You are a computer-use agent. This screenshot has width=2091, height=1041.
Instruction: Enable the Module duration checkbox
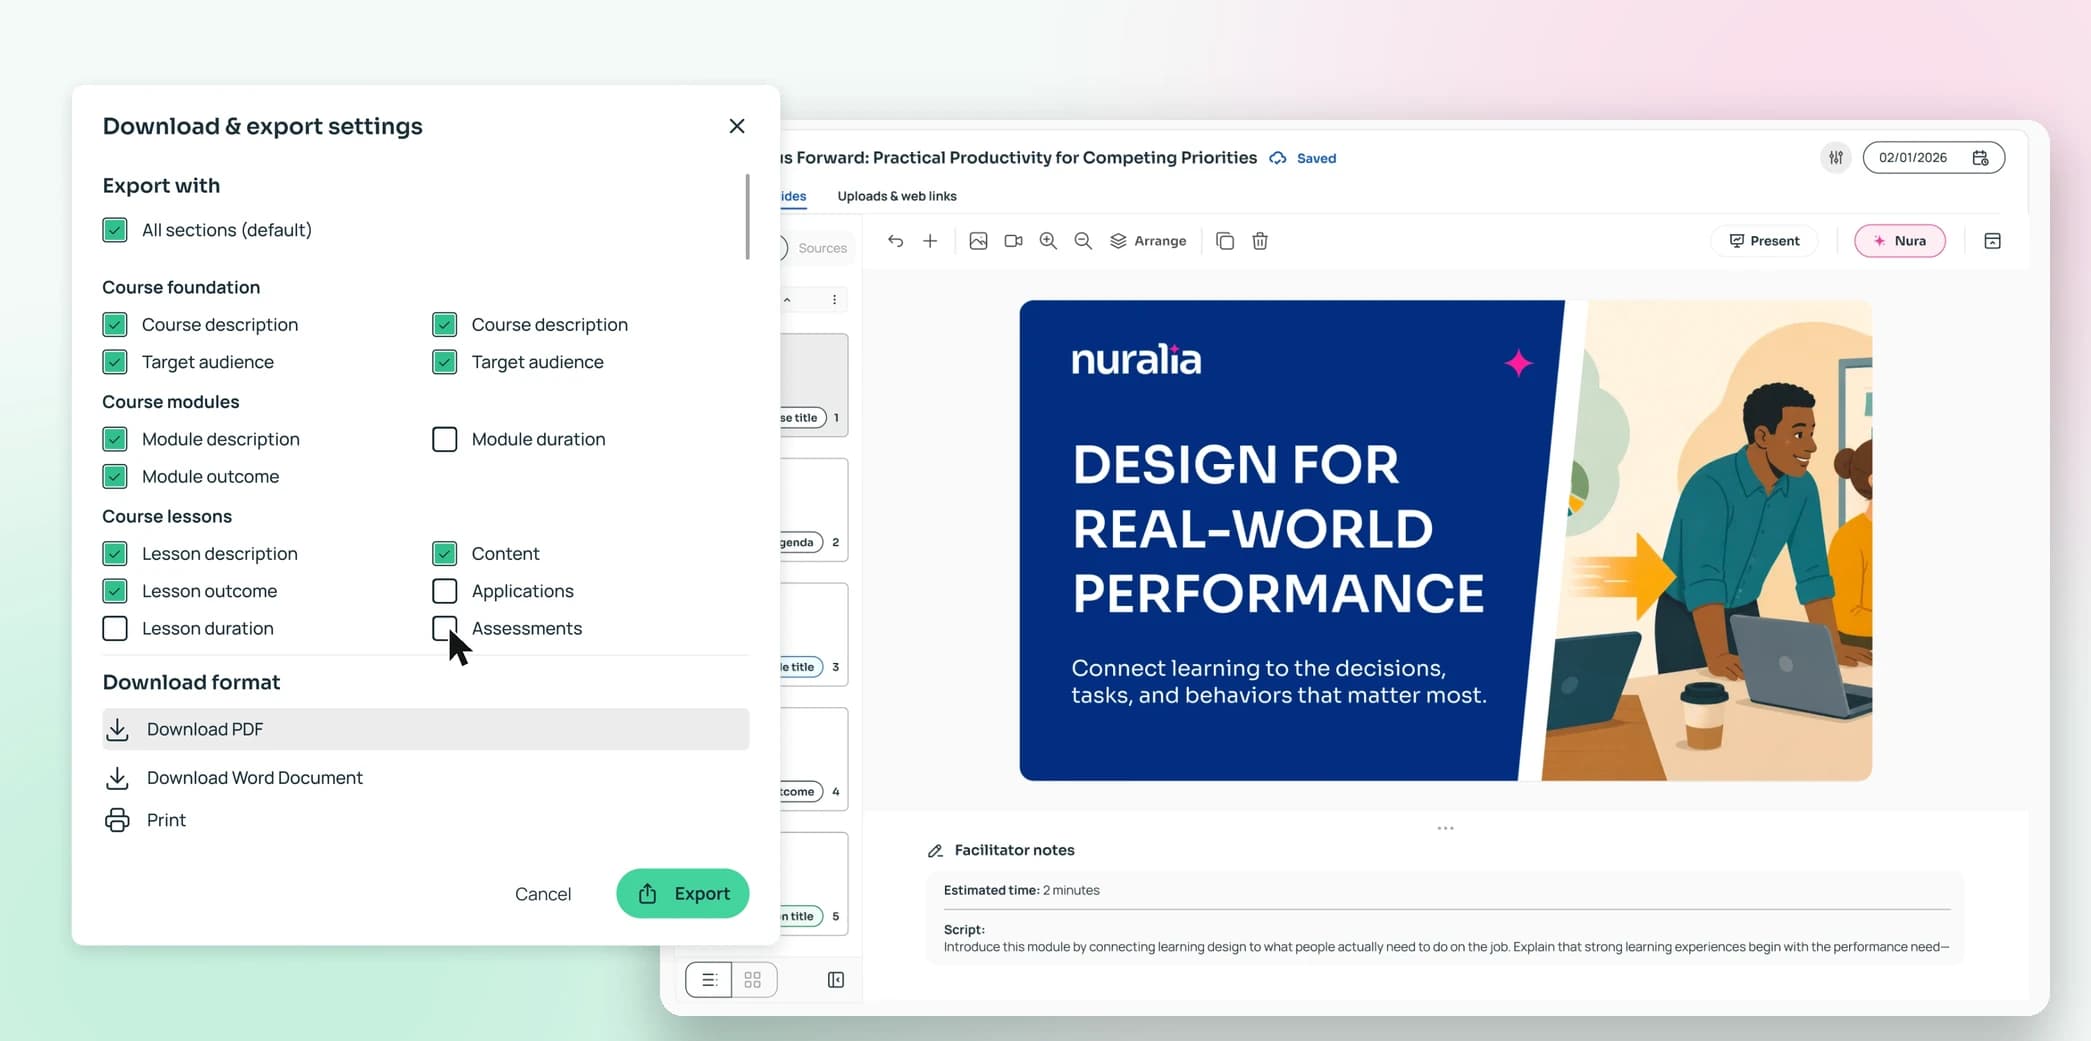[445, 439]
